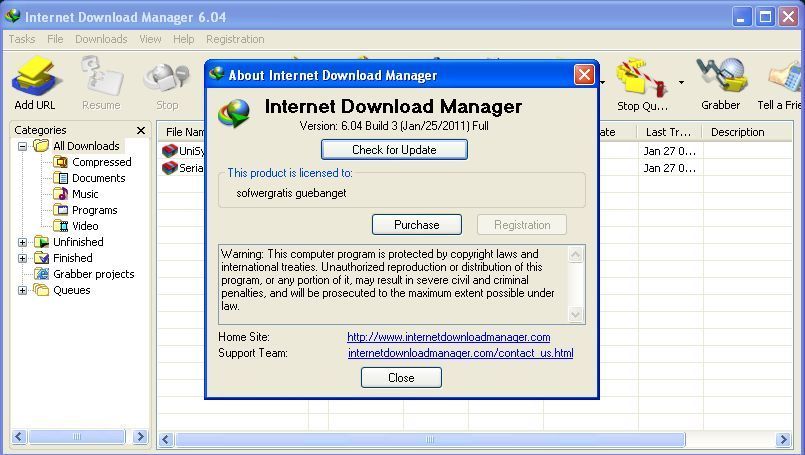The height and width of the screenshot is (455, 805).
Task: Open the Tasks menu
Action: [22, 39]
